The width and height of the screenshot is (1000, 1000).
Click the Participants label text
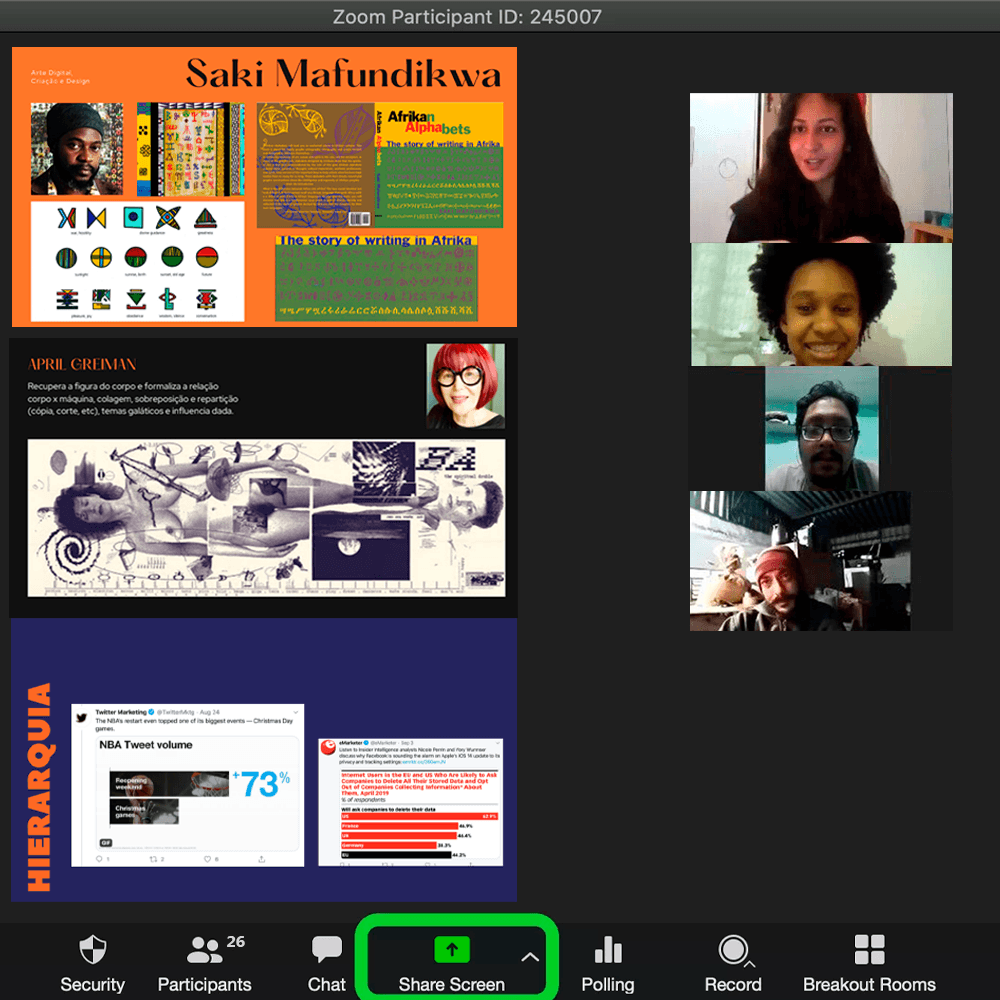[204, 985]
